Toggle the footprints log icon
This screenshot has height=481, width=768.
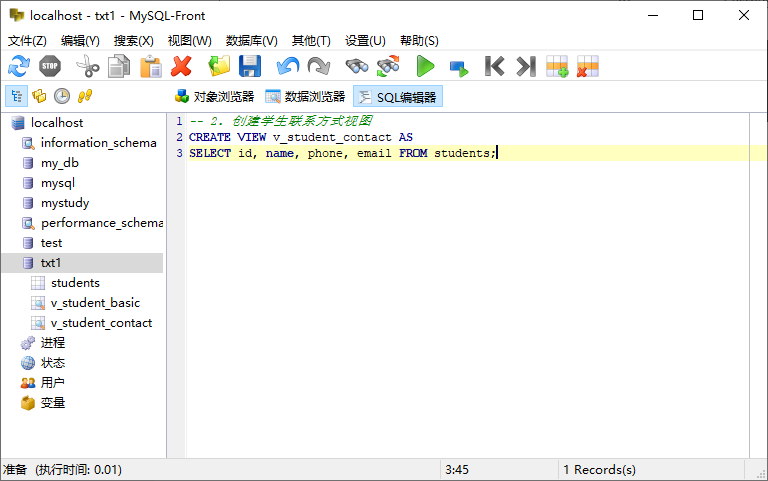pyautogui.click(x=85, y=96)
